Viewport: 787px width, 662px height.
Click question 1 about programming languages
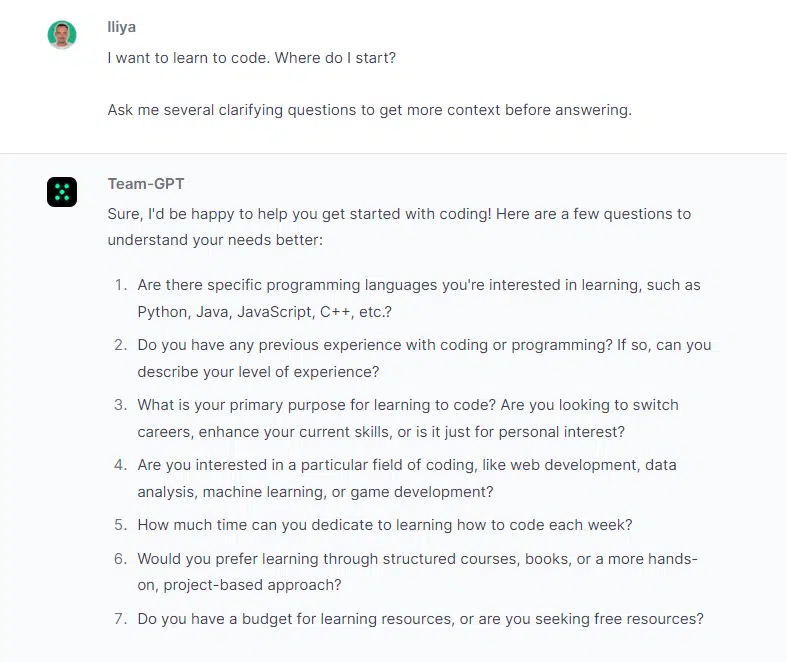[419, 298]
